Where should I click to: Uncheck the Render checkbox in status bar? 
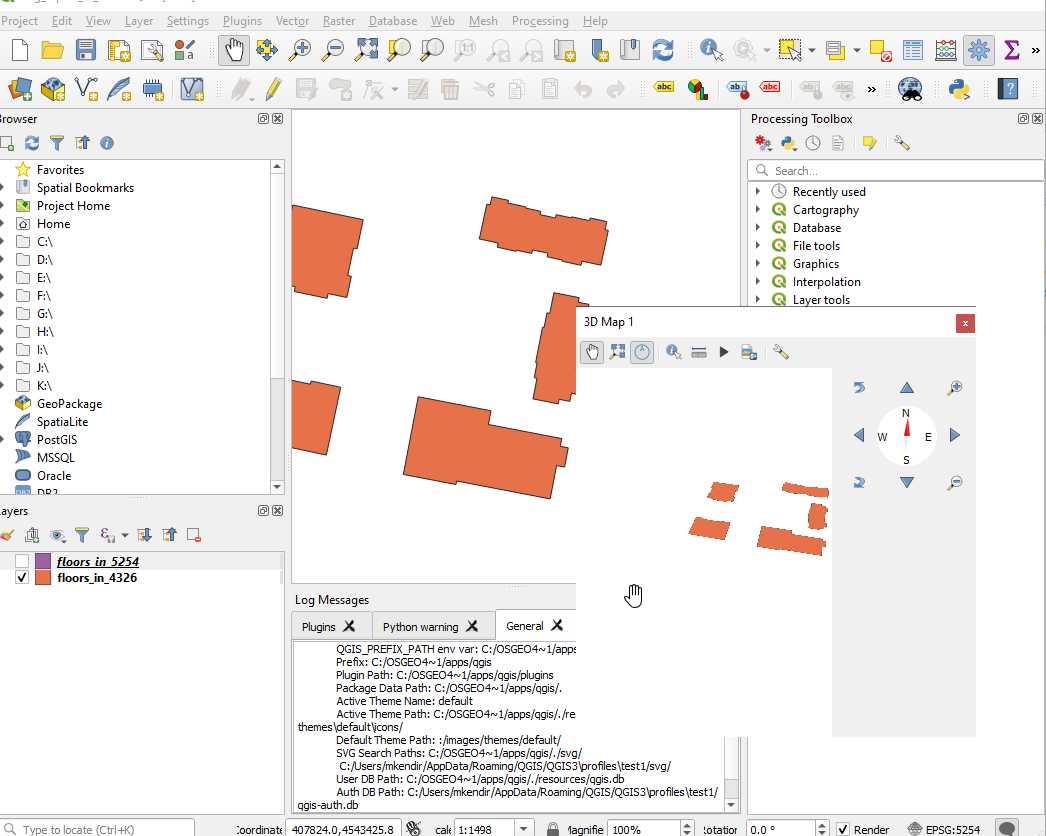[x=842, y=829]
